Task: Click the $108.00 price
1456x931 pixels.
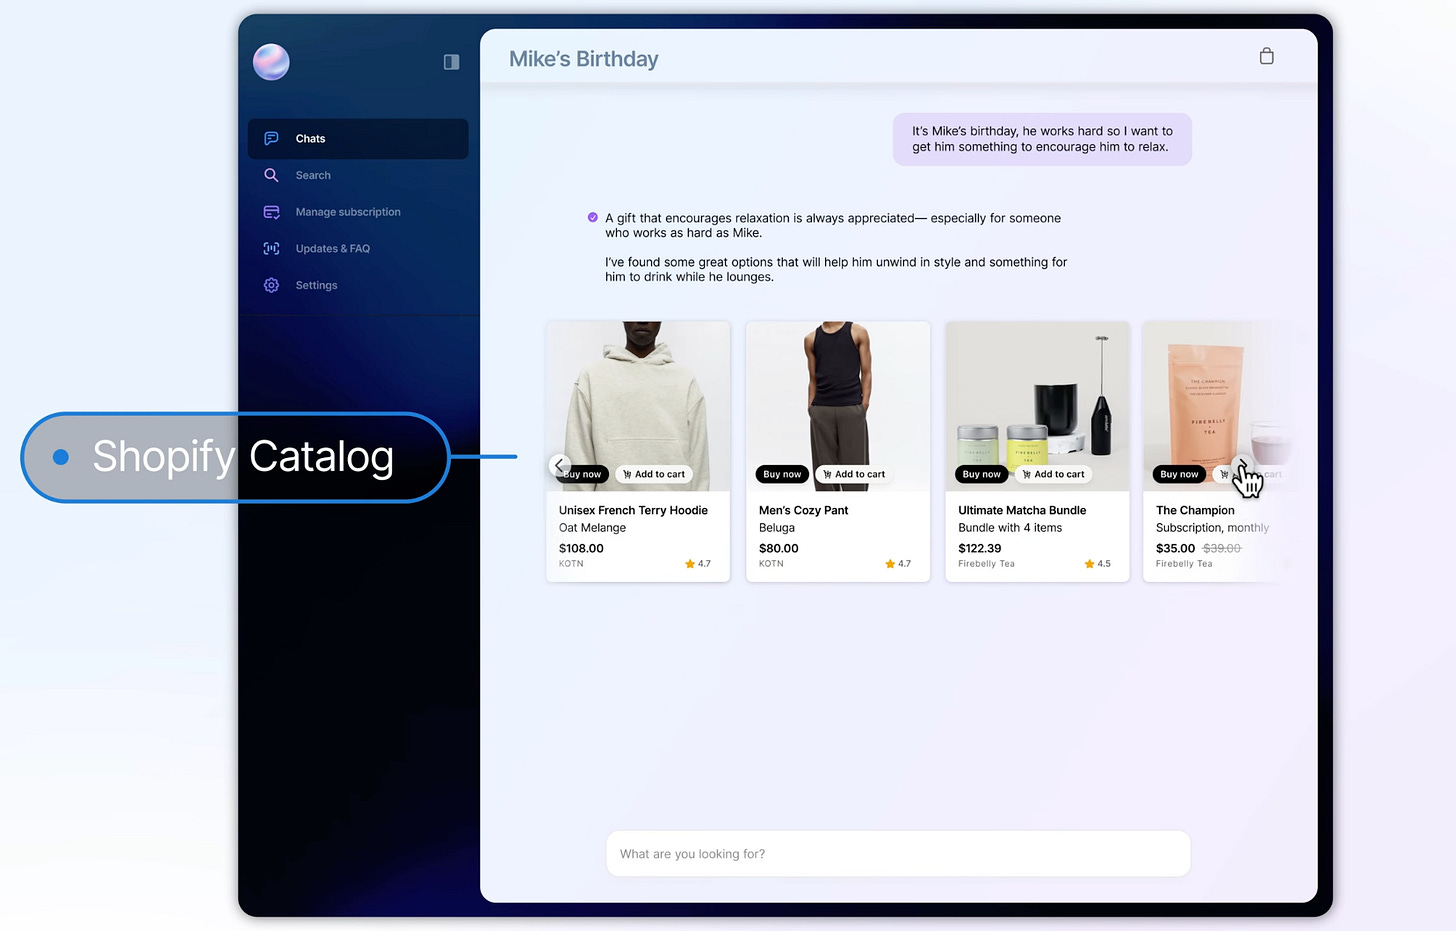Action: coord(581,548)
